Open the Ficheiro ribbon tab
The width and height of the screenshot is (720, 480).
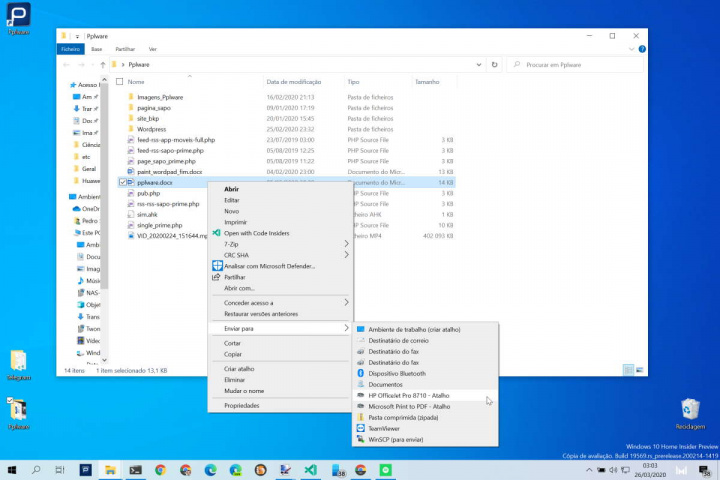pyautogui.click(x=70, y=48)
